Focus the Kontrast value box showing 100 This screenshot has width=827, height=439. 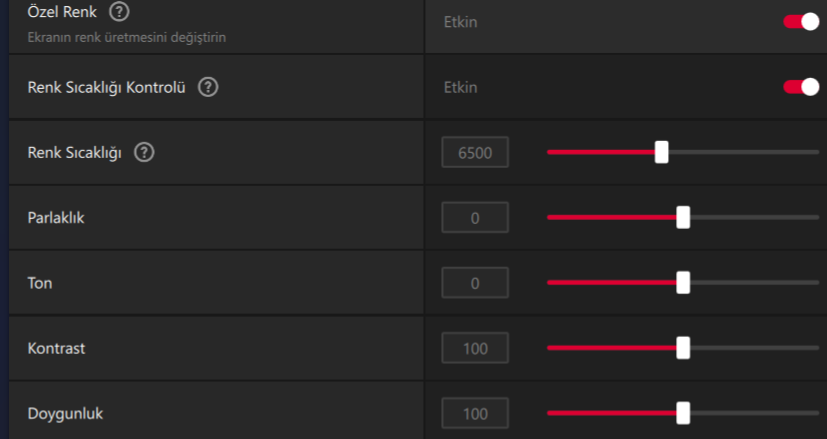coord(475,348)
